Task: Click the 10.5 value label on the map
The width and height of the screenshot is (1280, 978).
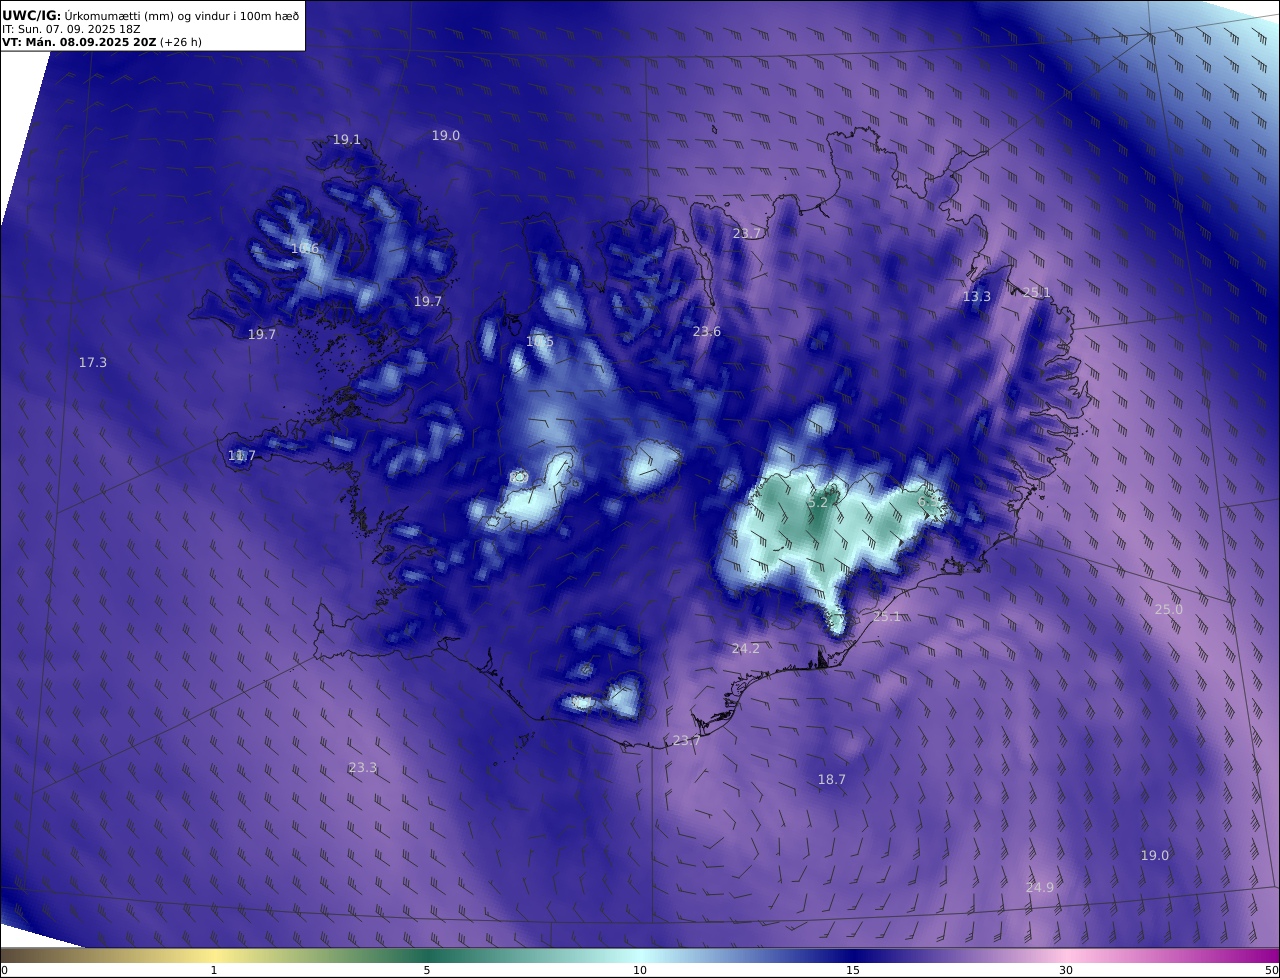Action: [540, 342]
